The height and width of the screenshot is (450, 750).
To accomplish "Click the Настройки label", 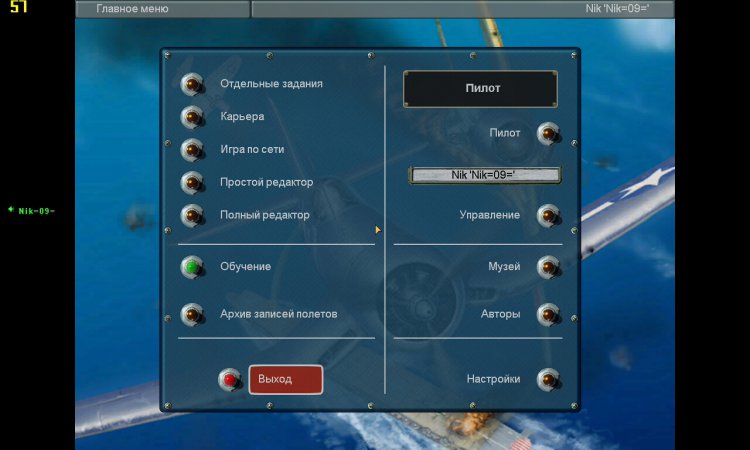I will coord(493,379).
